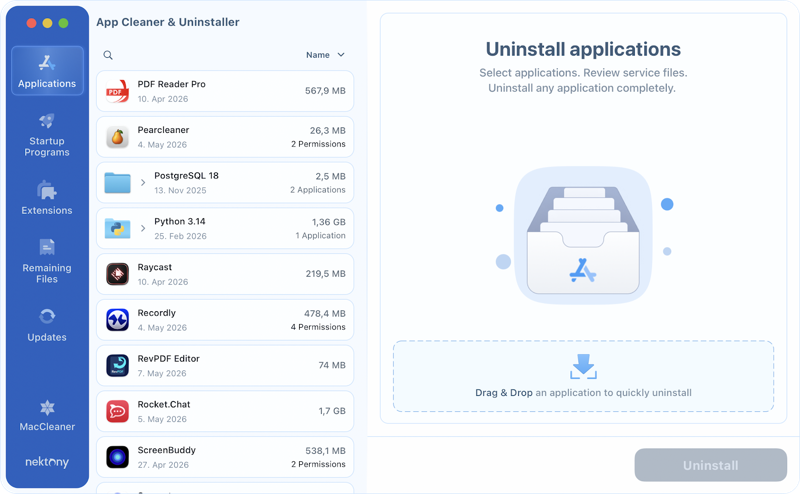Click the Uninstall button

pos(711,465)
